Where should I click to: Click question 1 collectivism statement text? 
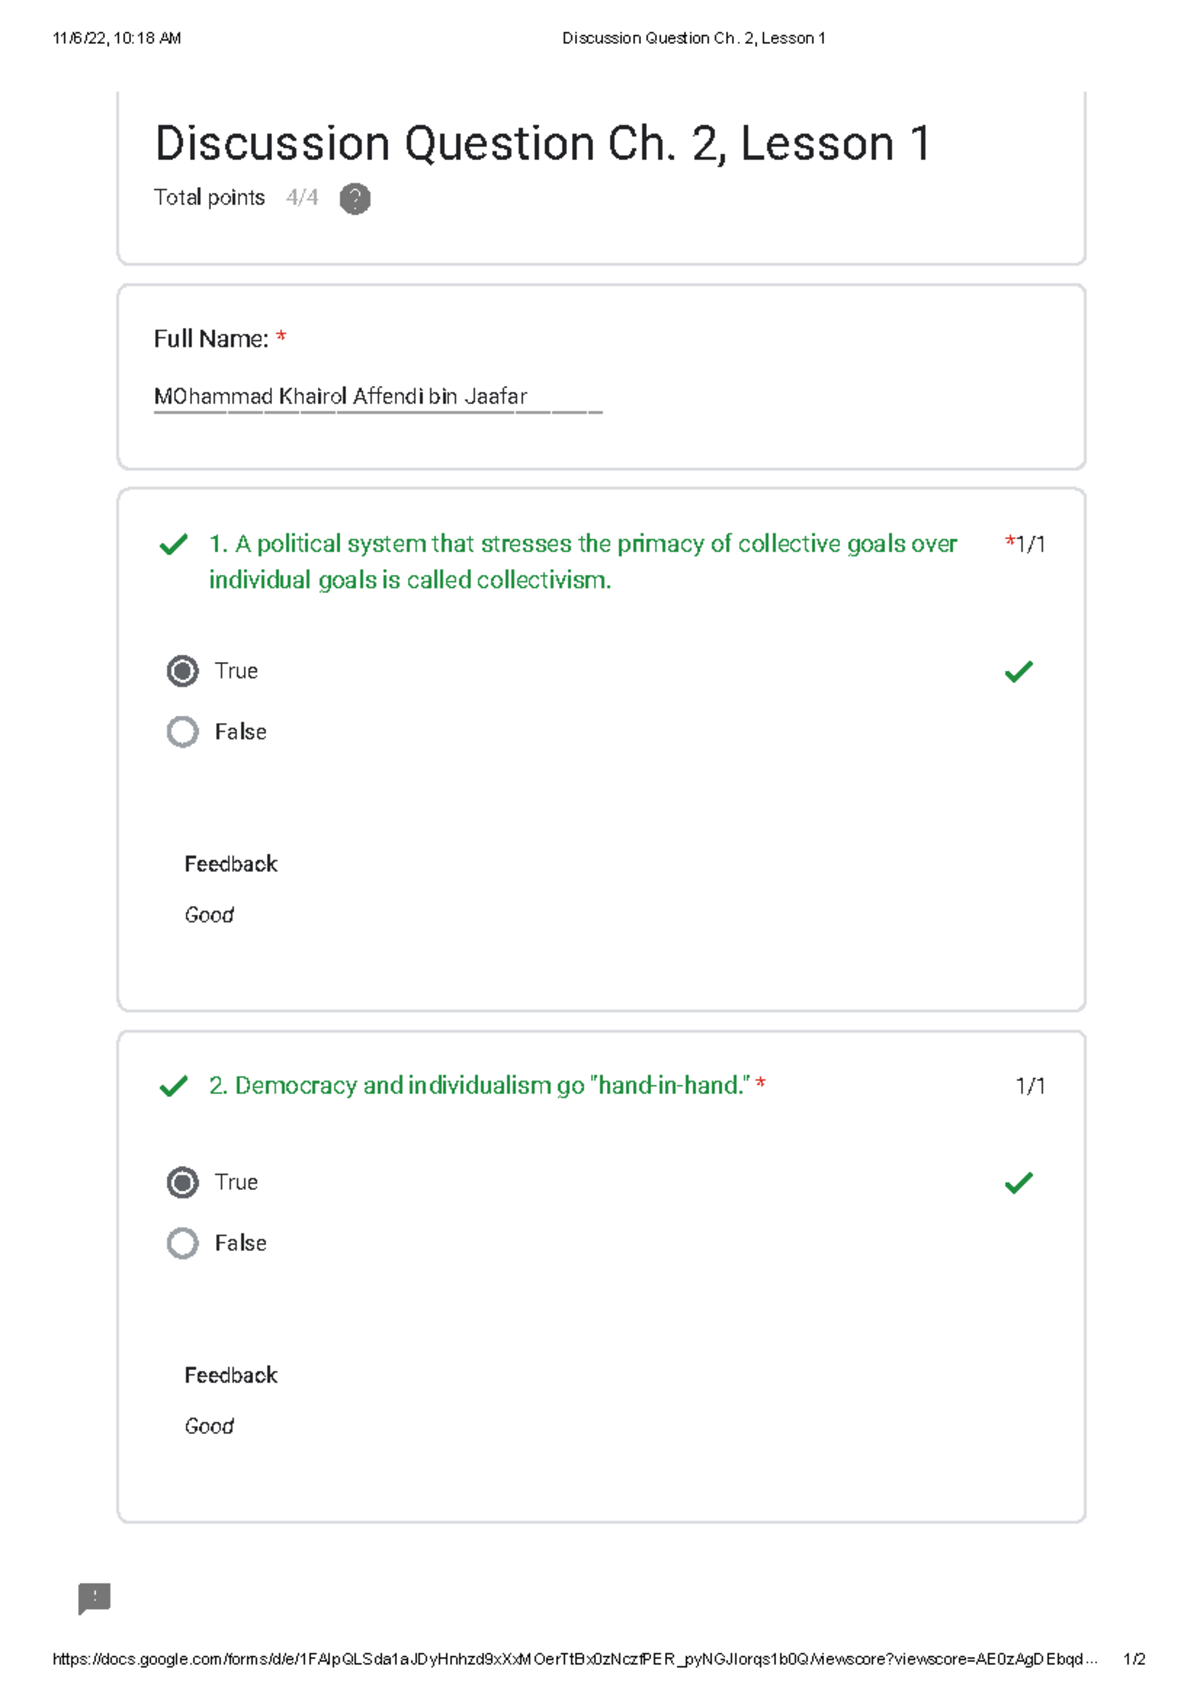[582, 562]
